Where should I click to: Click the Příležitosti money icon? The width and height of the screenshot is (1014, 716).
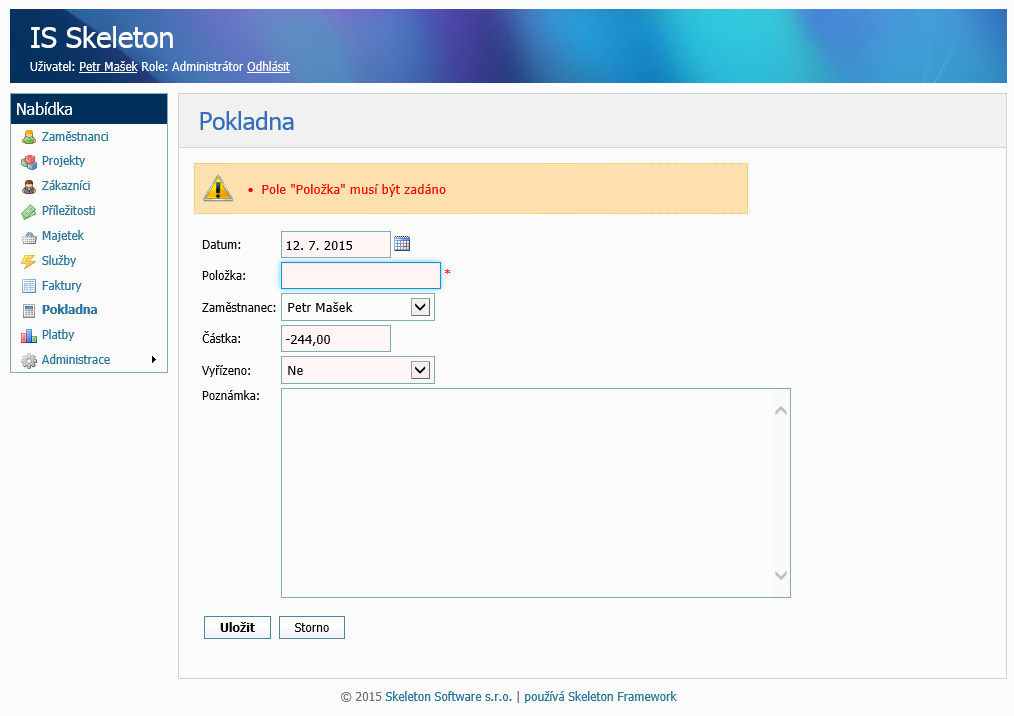pyautogui.click(x=29, y=212)
